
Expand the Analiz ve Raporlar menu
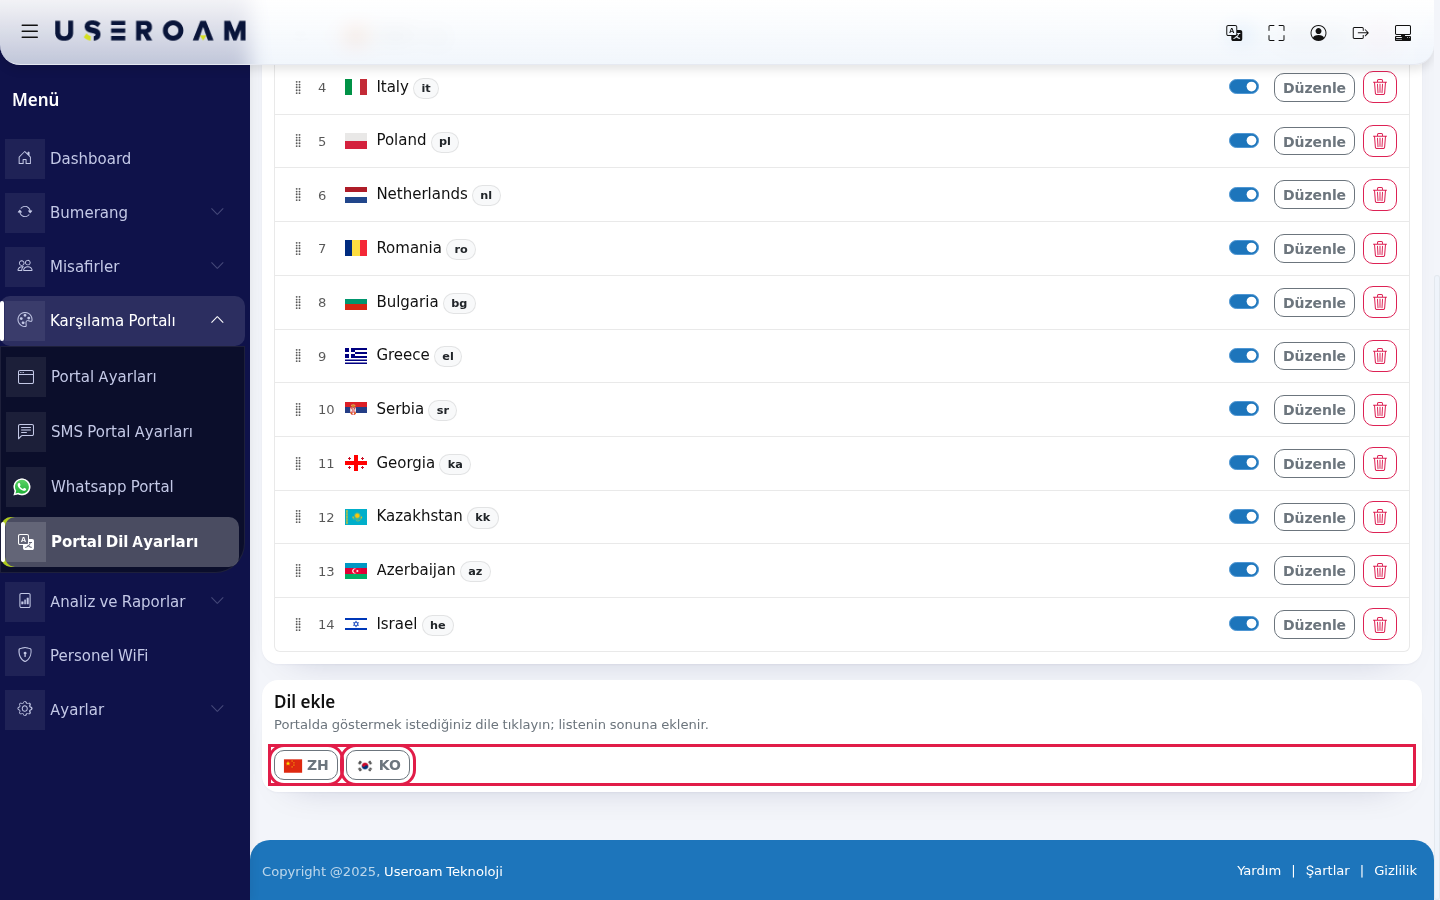point(122,601)
